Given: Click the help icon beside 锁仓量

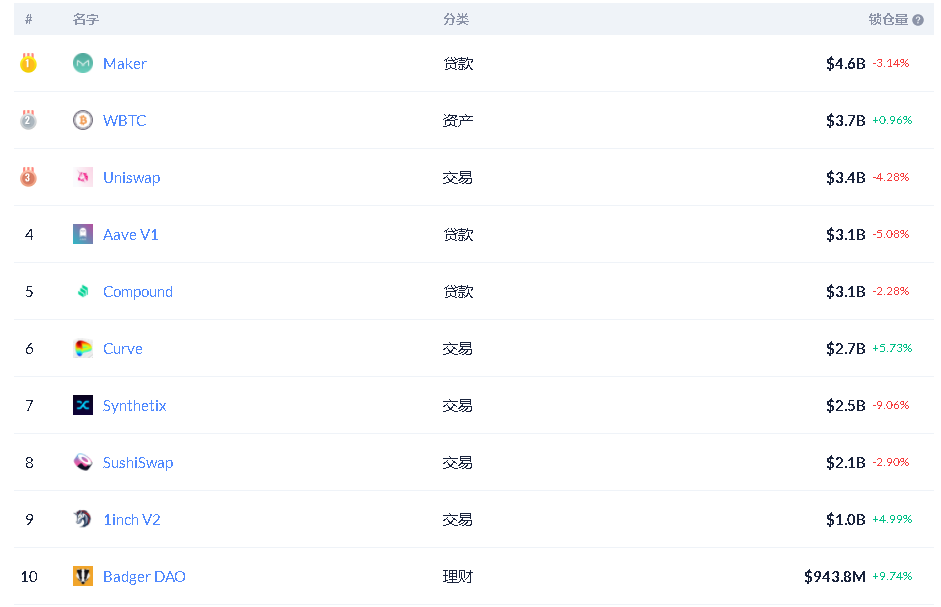Looking at the screenshot, I should [x=918, y=20].
